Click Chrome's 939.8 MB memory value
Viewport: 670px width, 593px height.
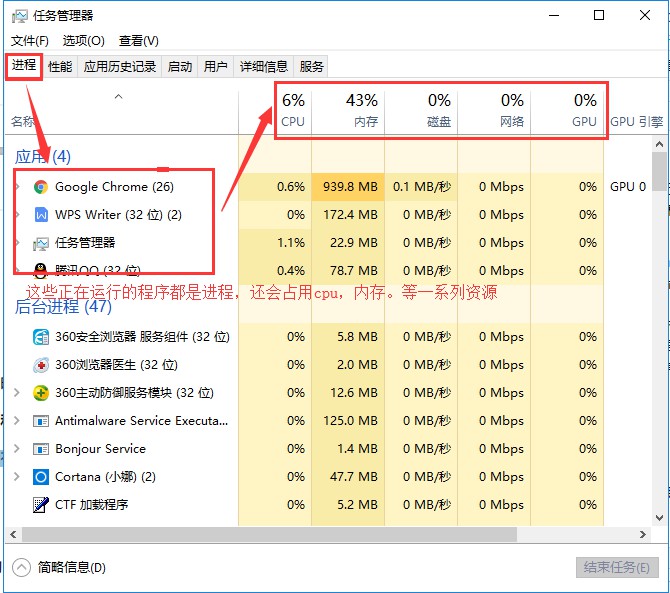click(350, 187)
